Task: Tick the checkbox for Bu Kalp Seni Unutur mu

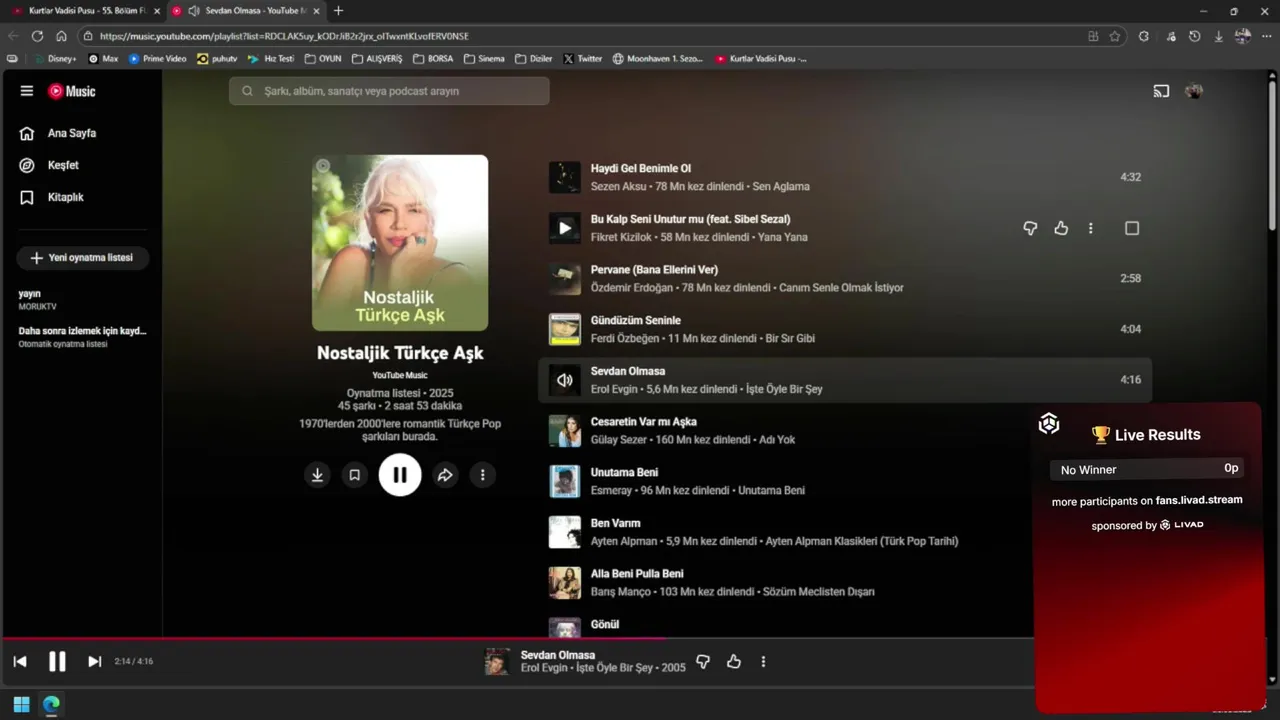Action: tap(1132, 228)
